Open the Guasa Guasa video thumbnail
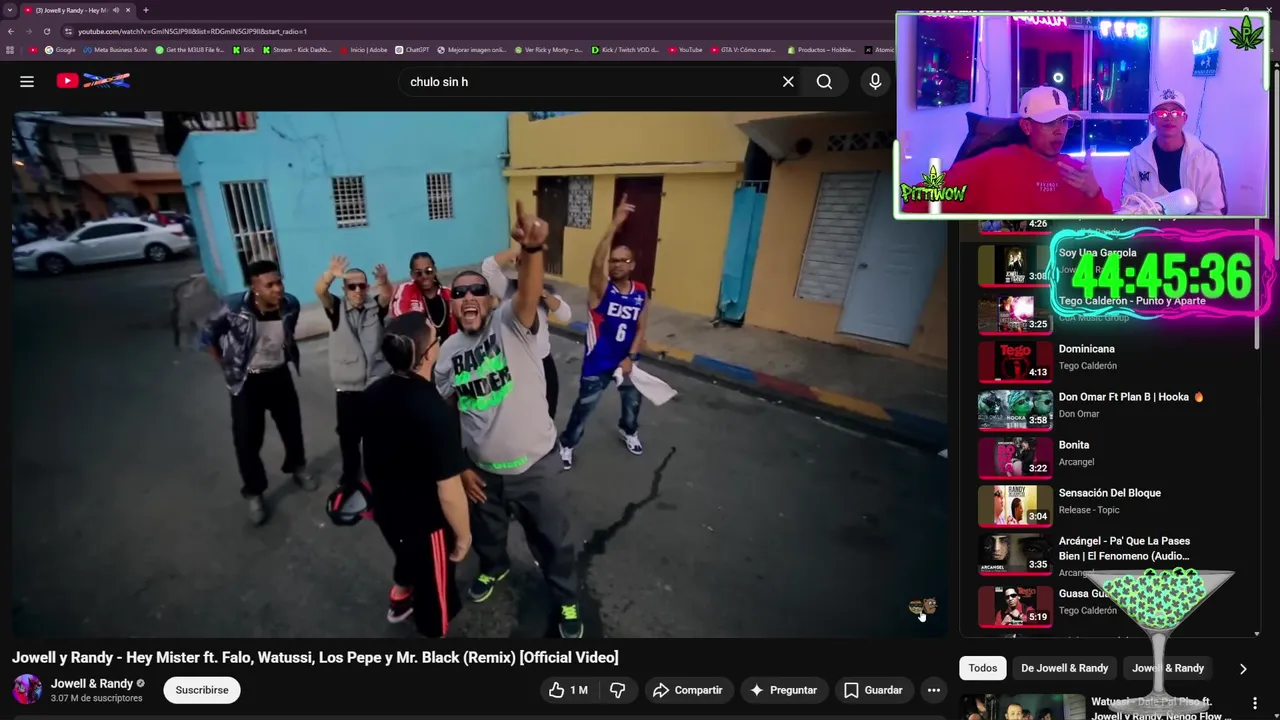This screenshot has height=720, width=1280. tap(1015, 606)
